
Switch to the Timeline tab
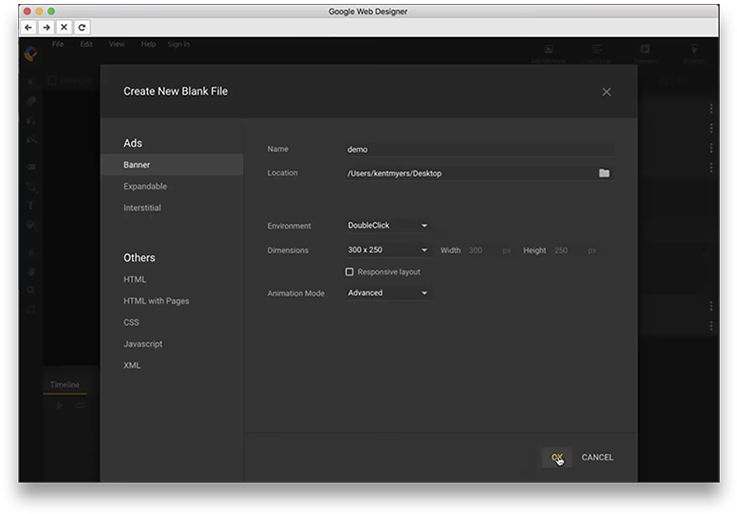(65, 385)
